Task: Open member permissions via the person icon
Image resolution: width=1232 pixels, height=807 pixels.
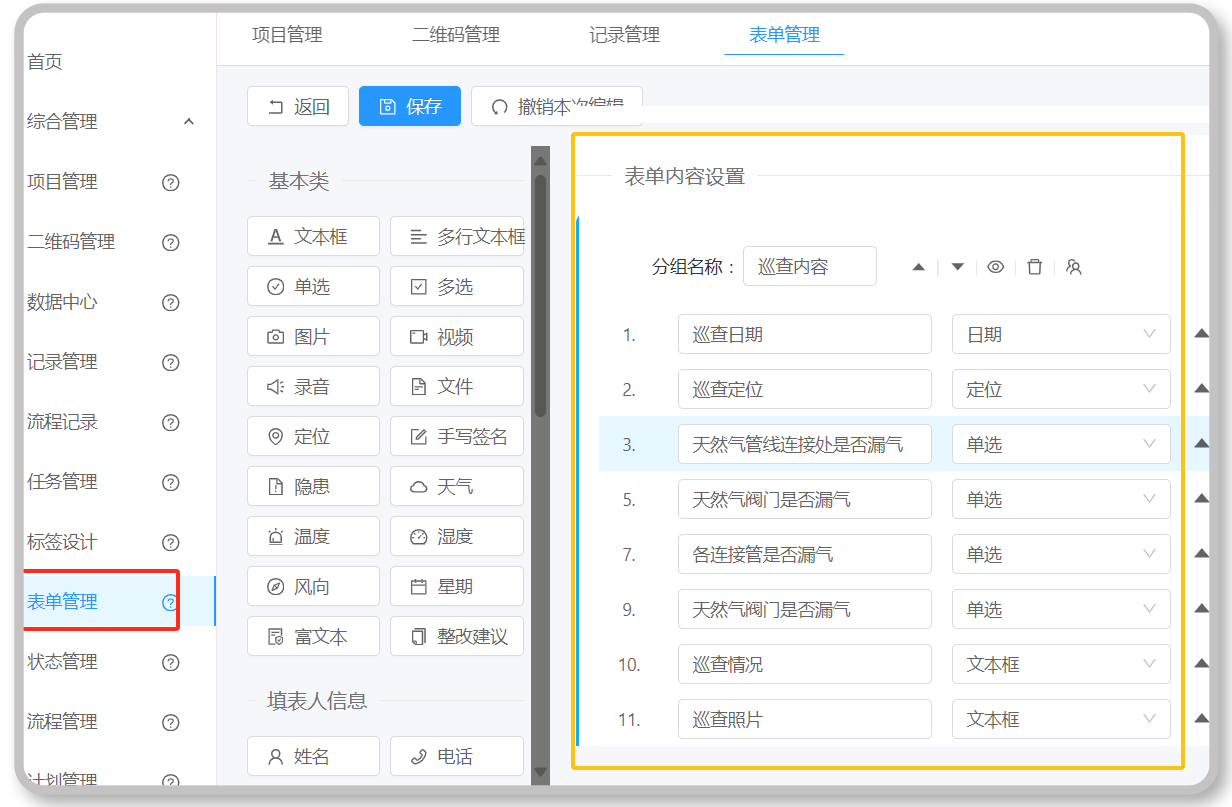Action: coord(1074,267)
